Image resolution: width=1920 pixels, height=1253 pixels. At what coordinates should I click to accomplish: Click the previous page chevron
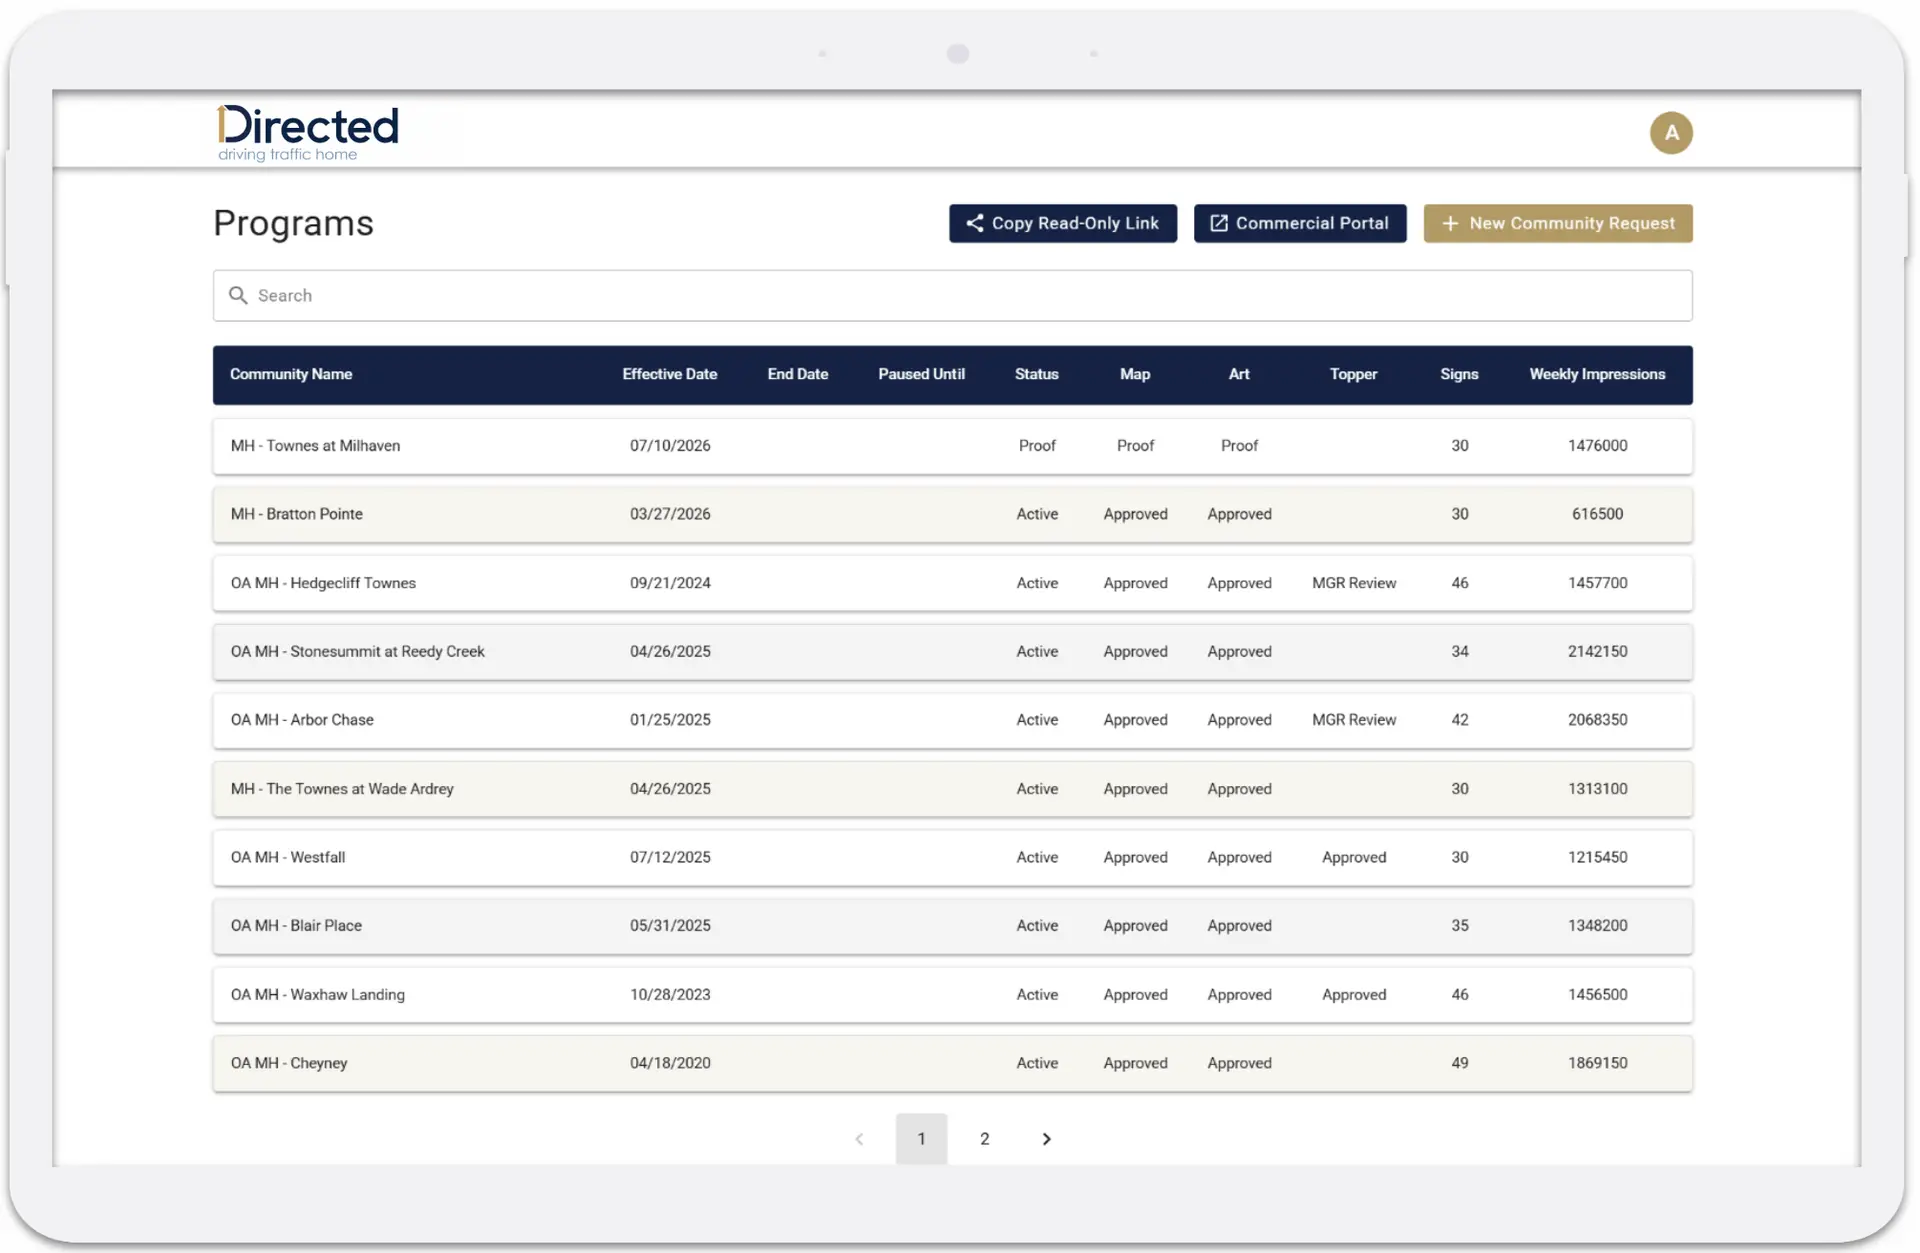pyautogui.click(x=859, y=1139)
